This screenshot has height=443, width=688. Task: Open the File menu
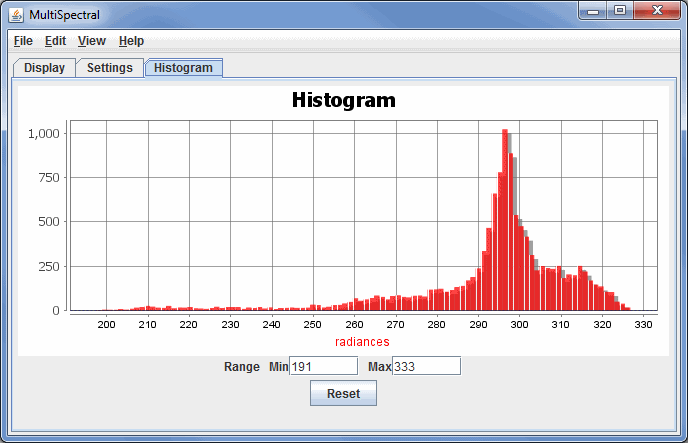[x=23, y=41]
